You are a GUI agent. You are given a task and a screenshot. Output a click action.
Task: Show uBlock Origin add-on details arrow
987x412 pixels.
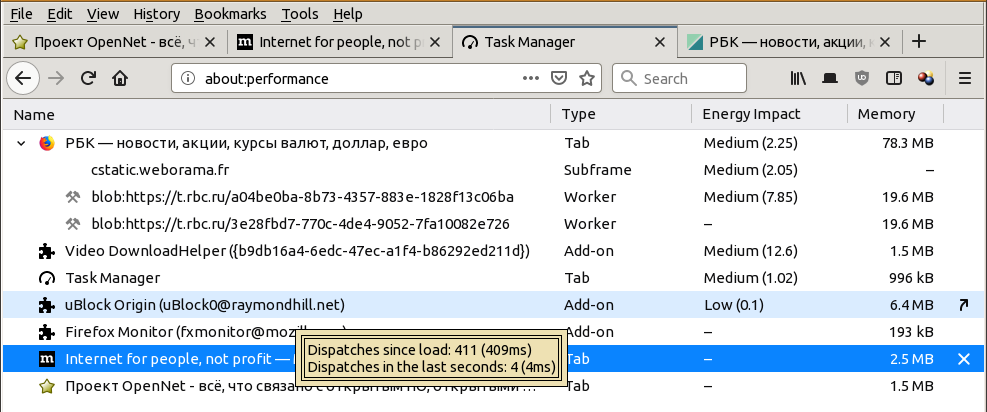tap(964, 305)
